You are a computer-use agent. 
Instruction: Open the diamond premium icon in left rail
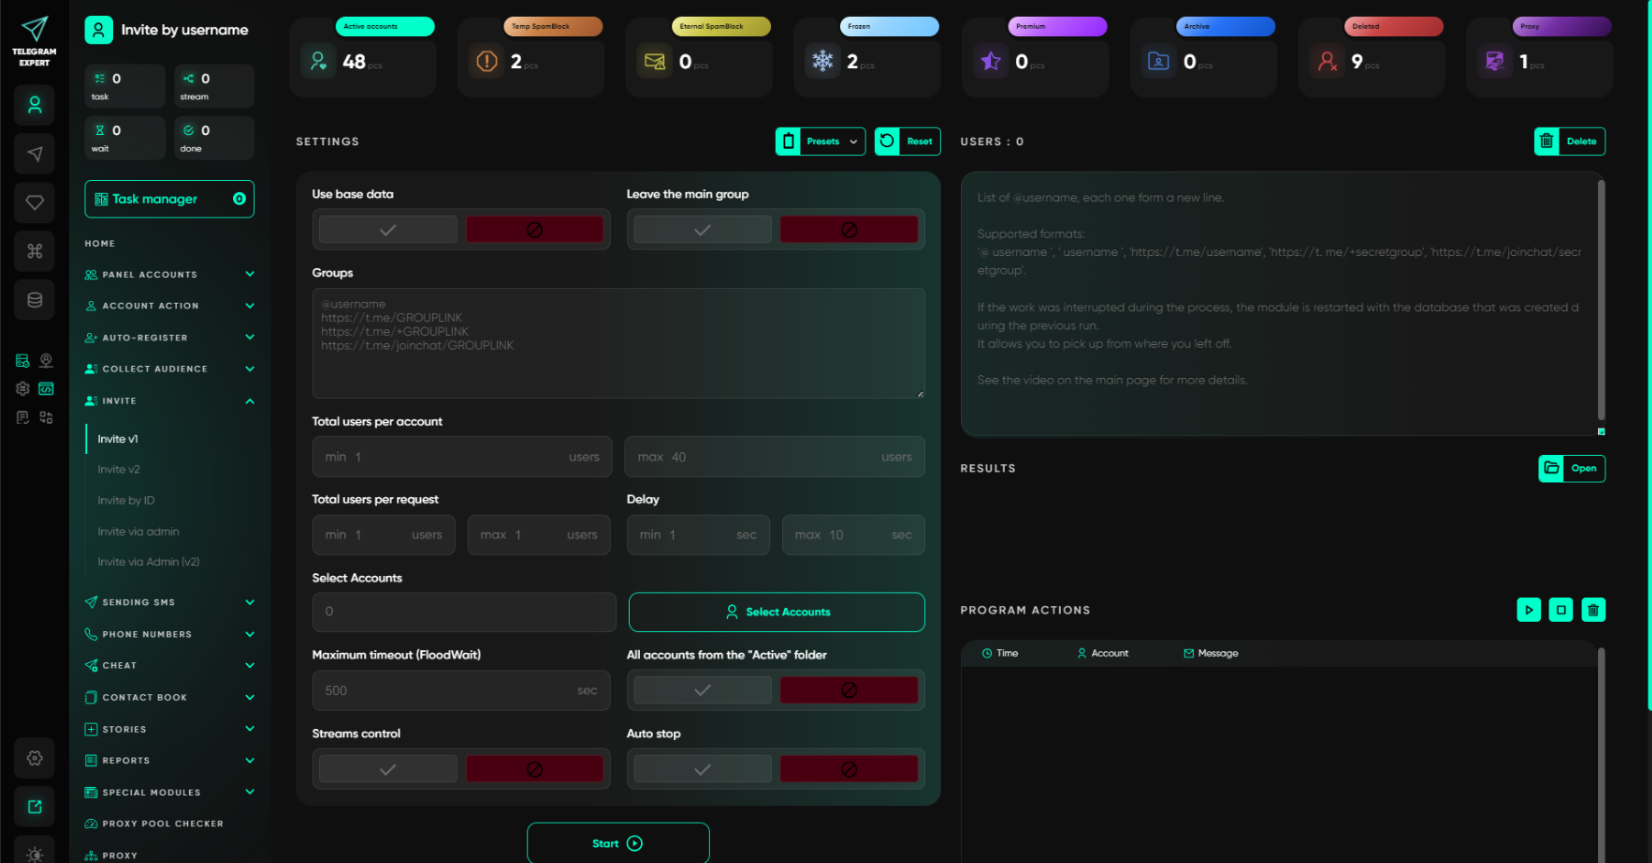pos(34,202)
